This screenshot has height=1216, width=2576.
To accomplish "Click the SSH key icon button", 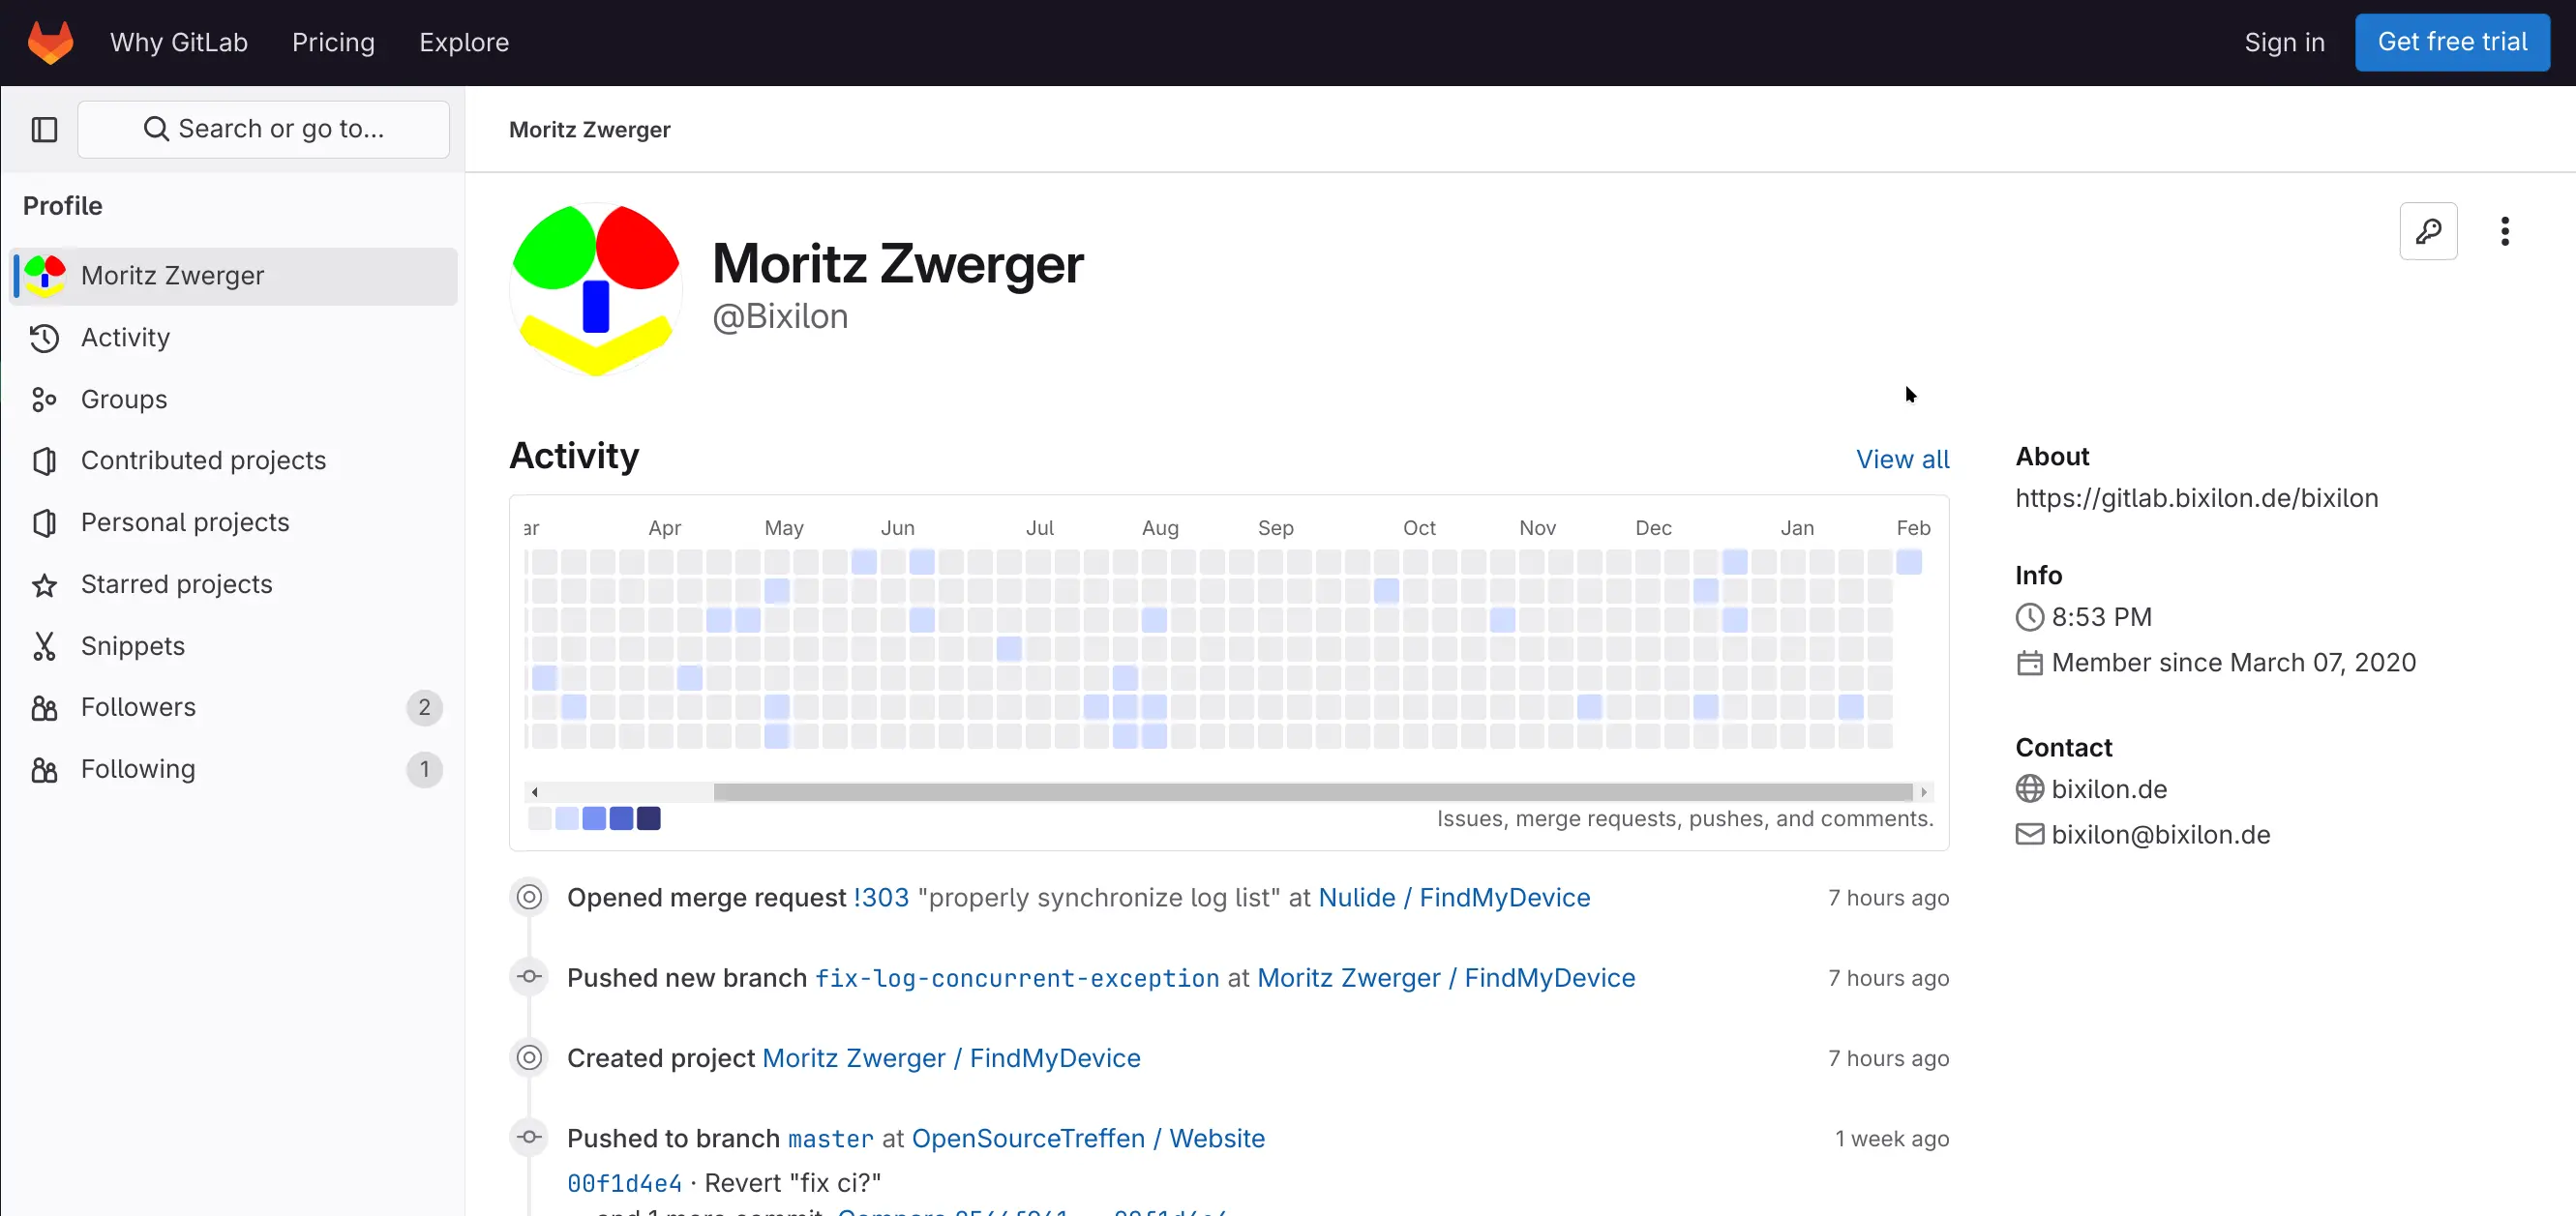I will pos(2428,231).
